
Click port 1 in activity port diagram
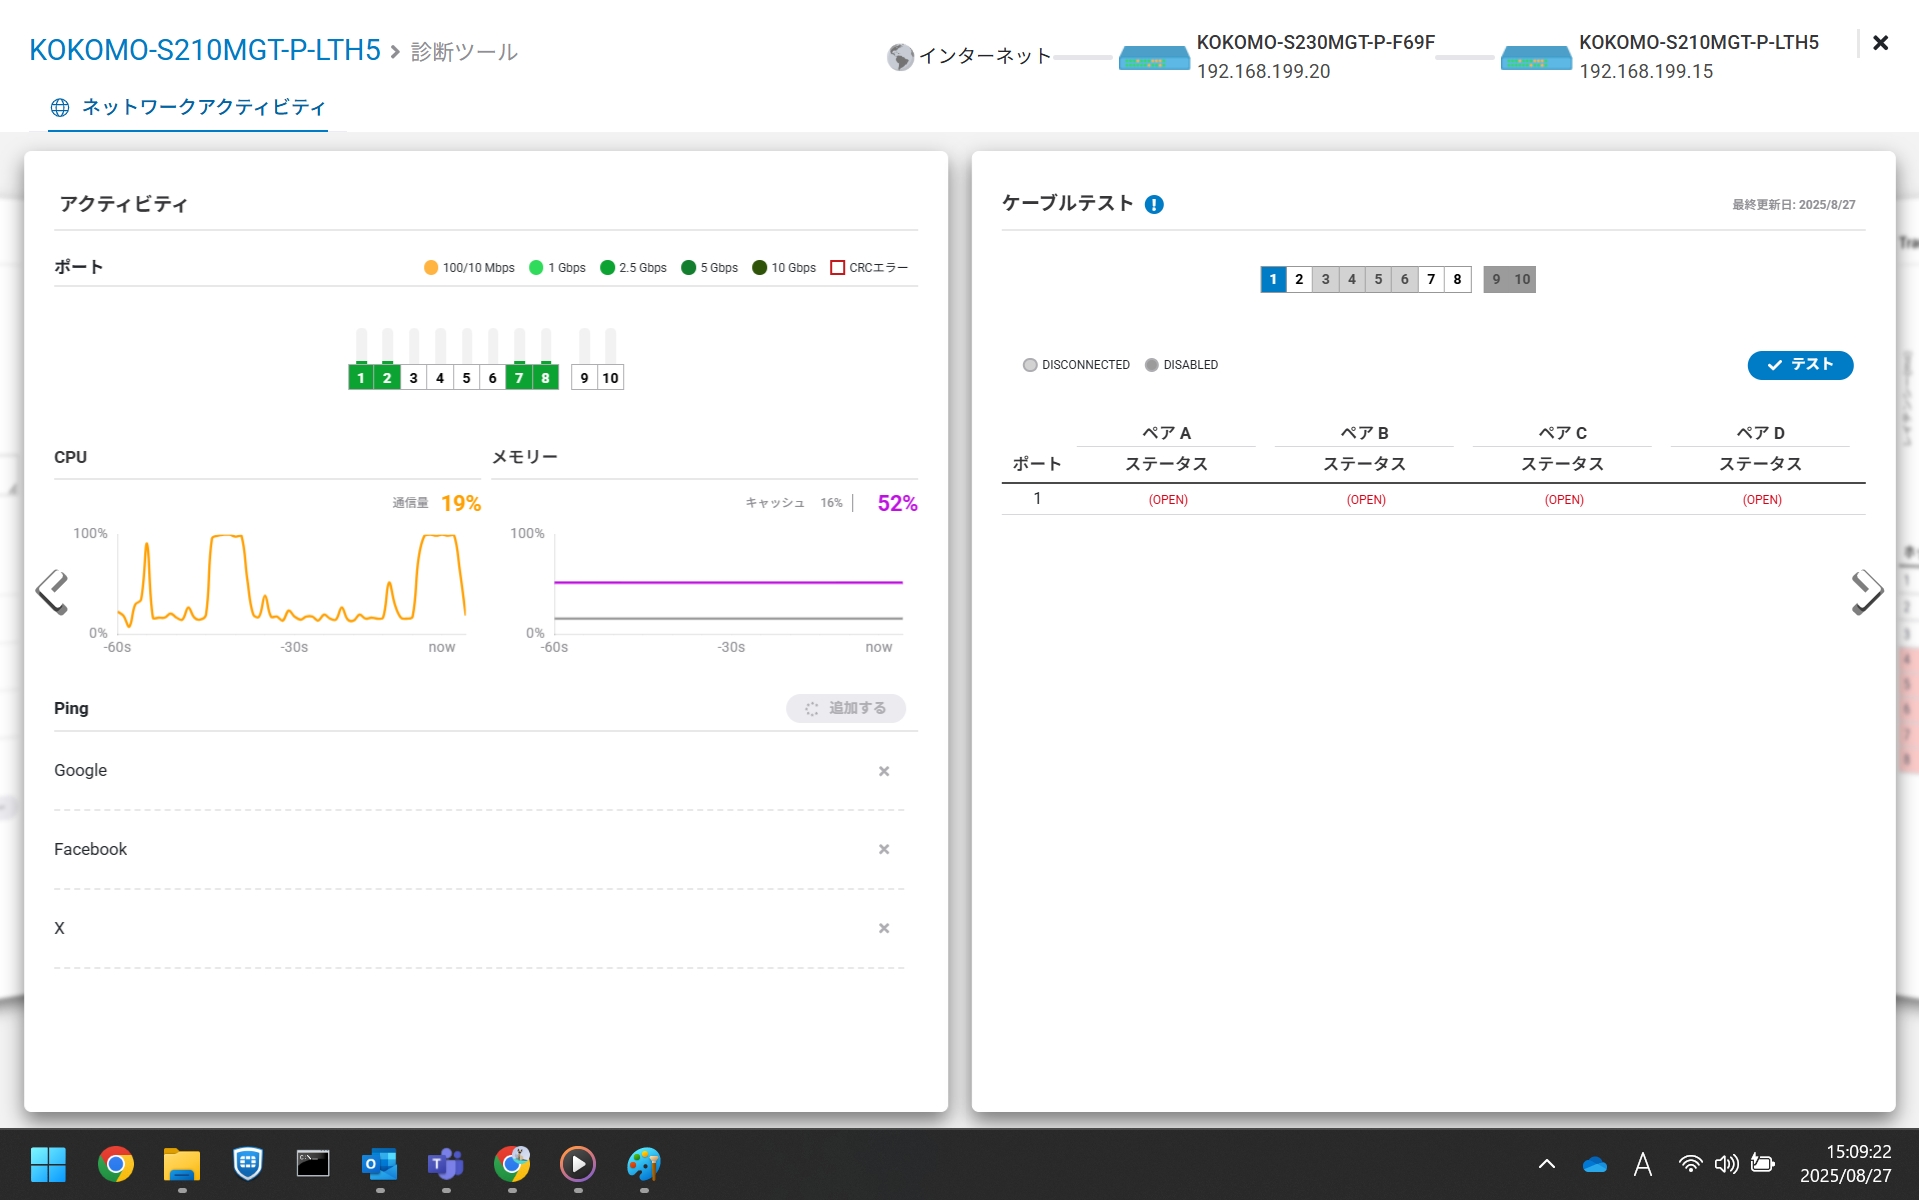(361, 378)
